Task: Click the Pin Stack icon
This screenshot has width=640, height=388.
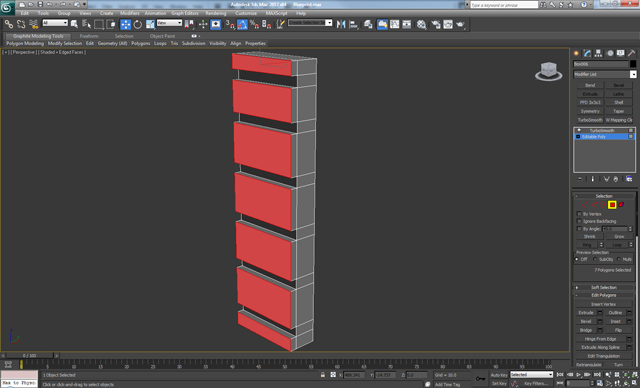Action: point(580,179)
